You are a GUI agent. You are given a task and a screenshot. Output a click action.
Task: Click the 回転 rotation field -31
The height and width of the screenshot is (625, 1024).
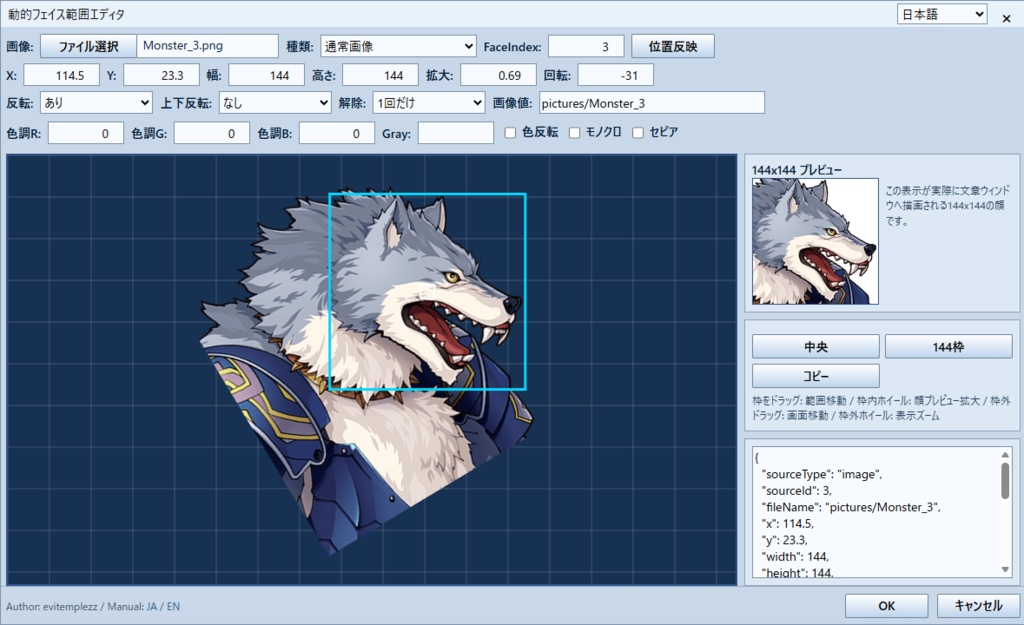coord(615,75)
